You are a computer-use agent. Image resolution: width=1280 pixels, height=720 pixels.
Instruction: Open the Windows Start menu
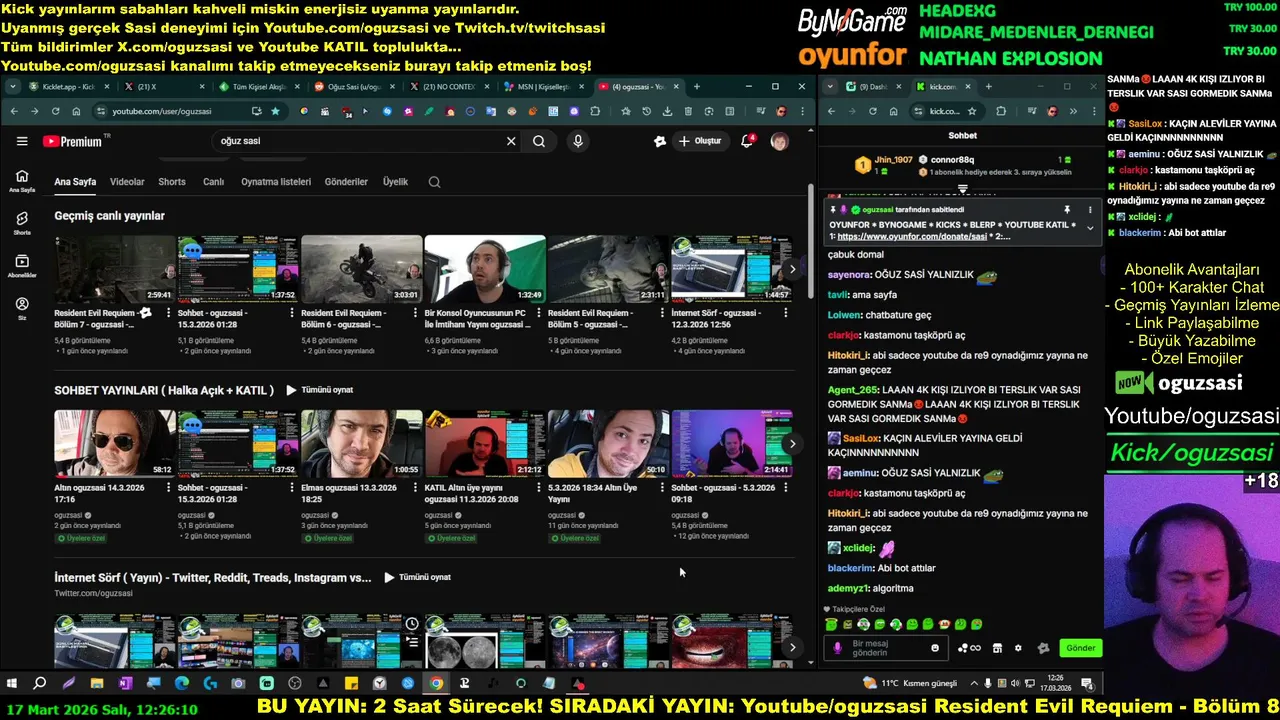tap(12, 683)
